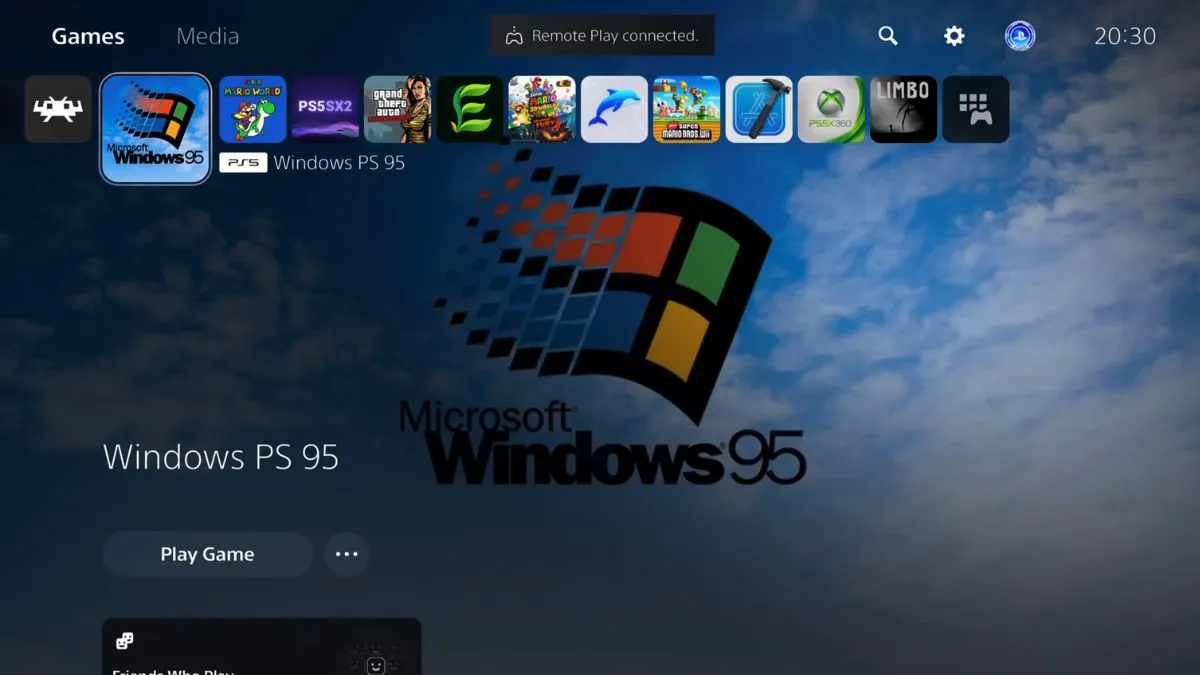
Task: Switch to the Media tab
Action: 207,36
